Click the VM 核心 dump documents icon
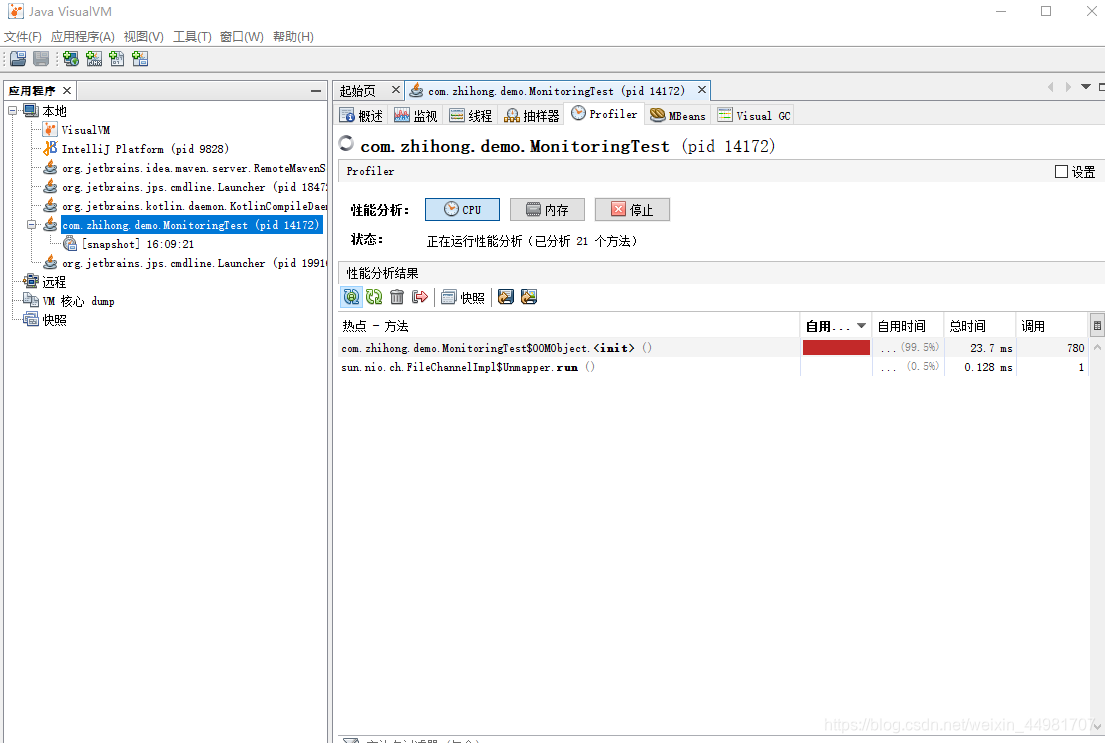The width and height of the screenshot is (1105, 743). tap(31, 300)
